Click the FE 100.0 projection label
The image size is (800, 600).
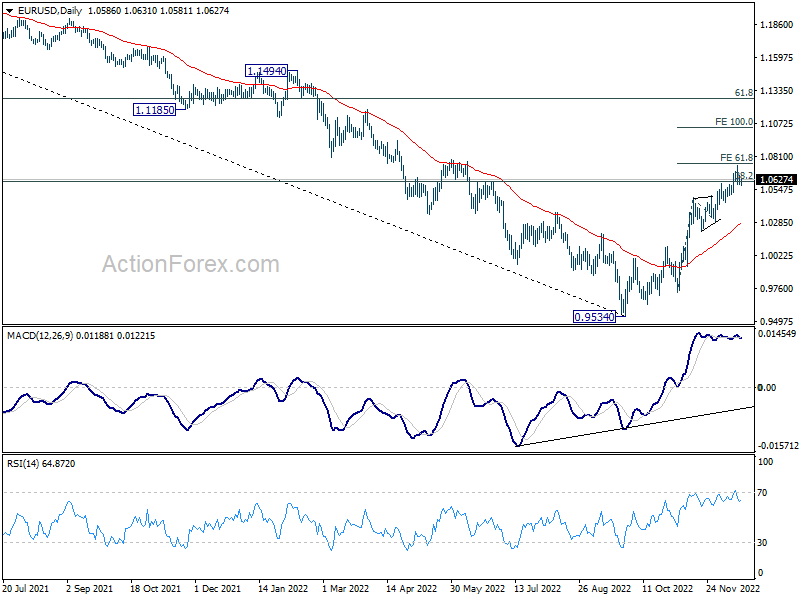click(x=734, y=122)
